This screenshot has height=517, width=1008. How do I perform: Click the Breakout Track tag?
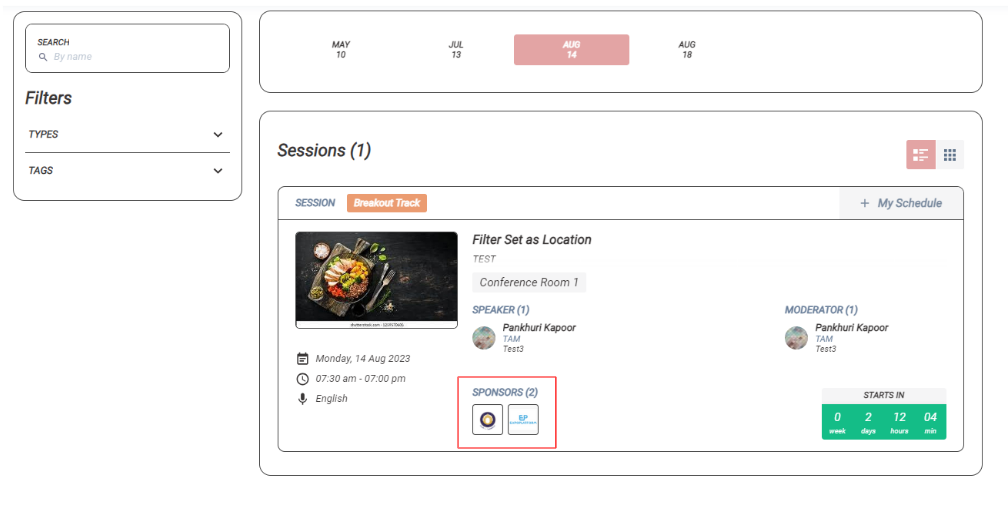tap(387, 203)
